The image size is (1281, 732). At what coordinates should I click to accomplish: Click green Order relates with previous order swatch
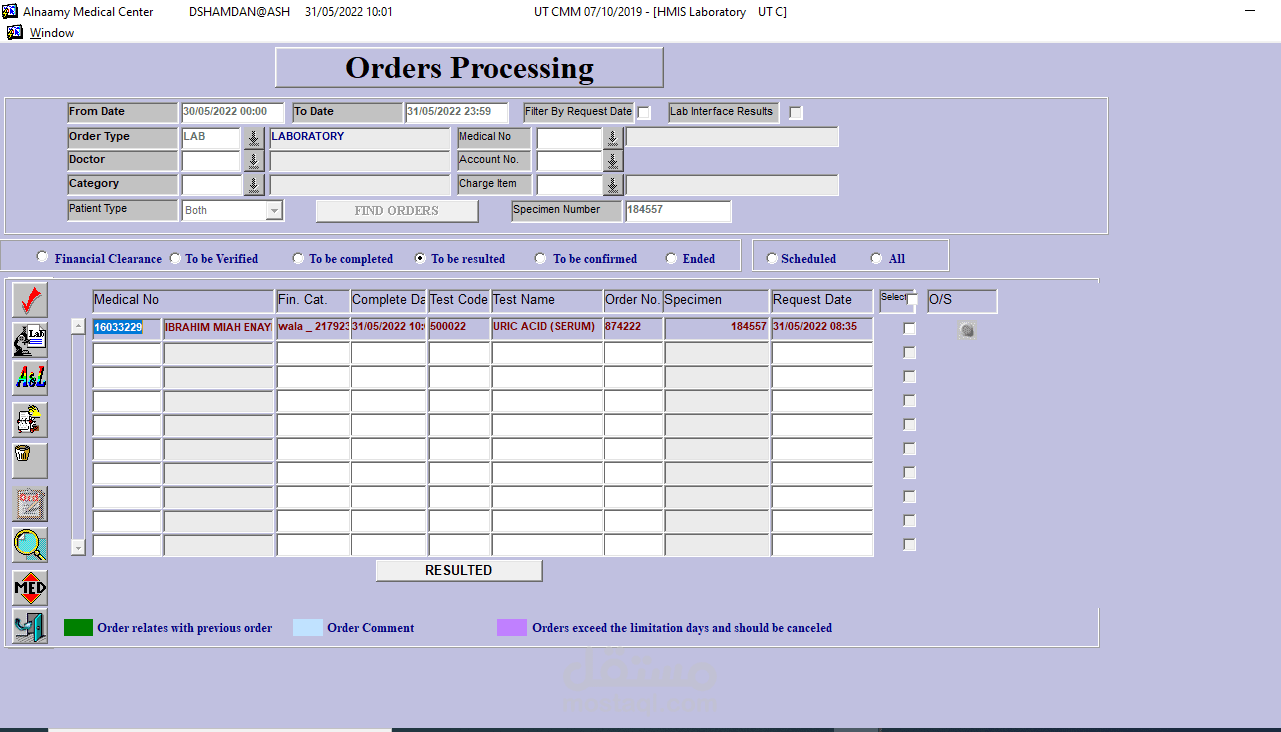point(78,628)
